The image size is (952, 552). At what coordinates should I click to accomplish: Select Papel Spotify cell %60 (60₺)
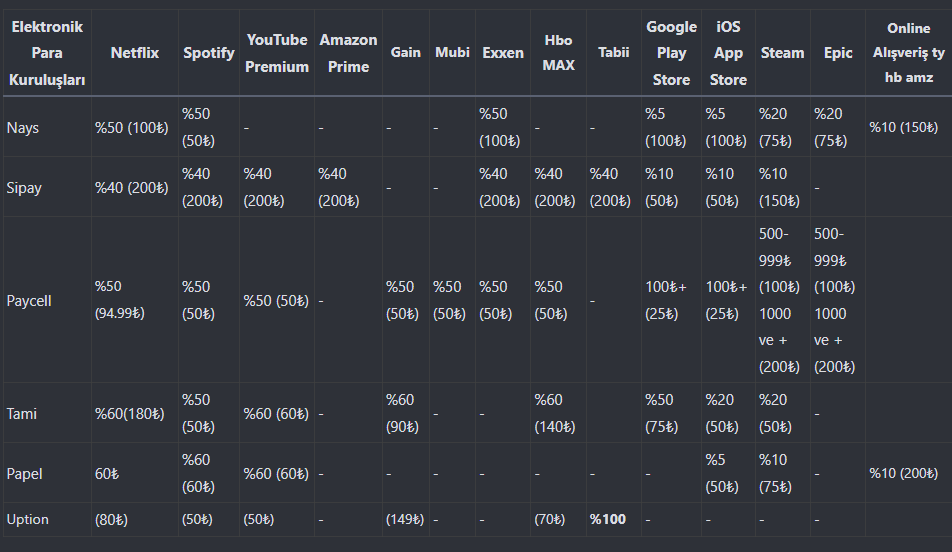(x=199, y=474)
